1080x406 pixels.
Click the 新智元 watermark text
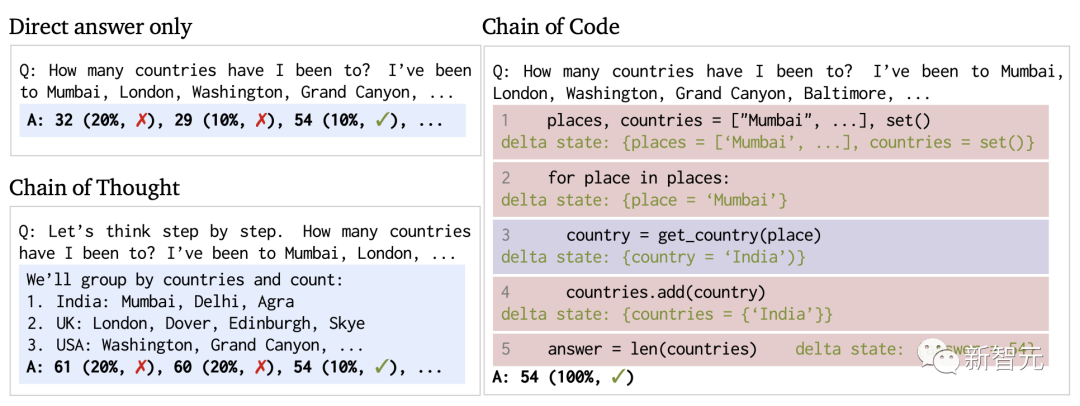1002,356
